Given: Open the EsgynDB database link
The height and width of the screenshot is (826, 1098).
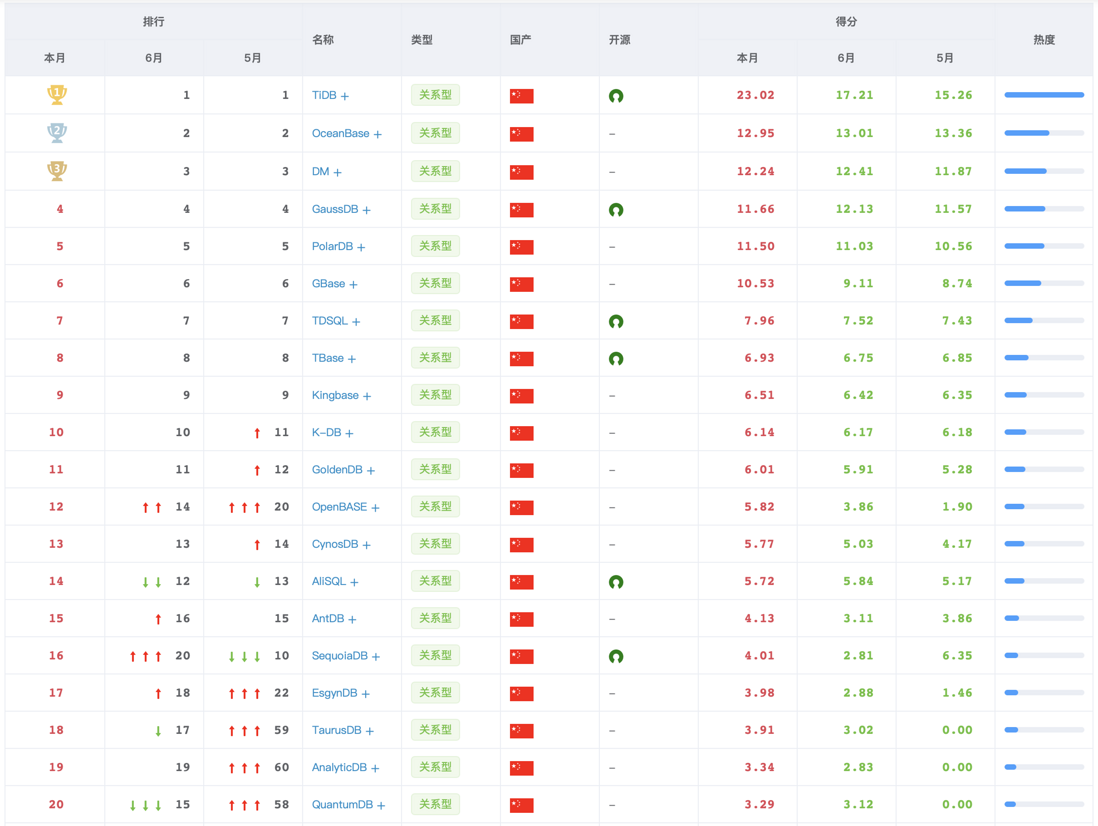Looking at the screenshot, I should (x=340, y=693).
